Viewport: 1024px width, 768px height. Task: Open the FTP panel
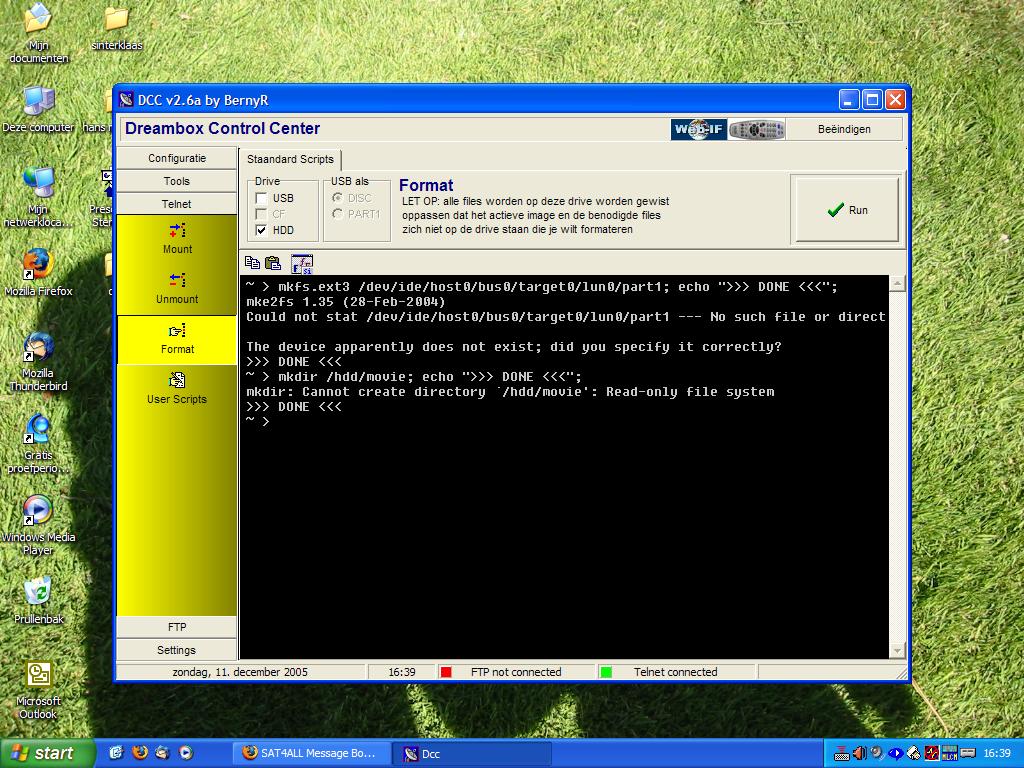point(176,627)
